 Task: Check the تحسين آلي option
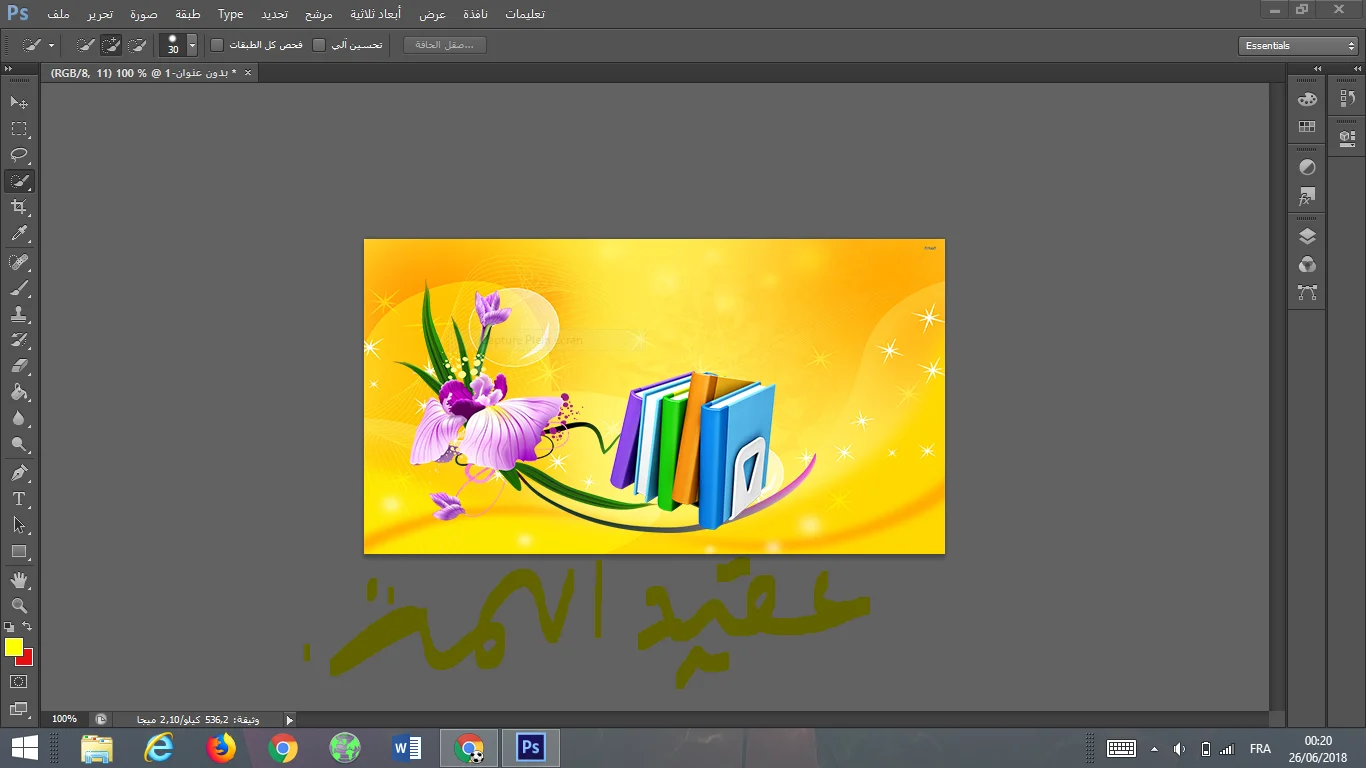pos(319,45)
